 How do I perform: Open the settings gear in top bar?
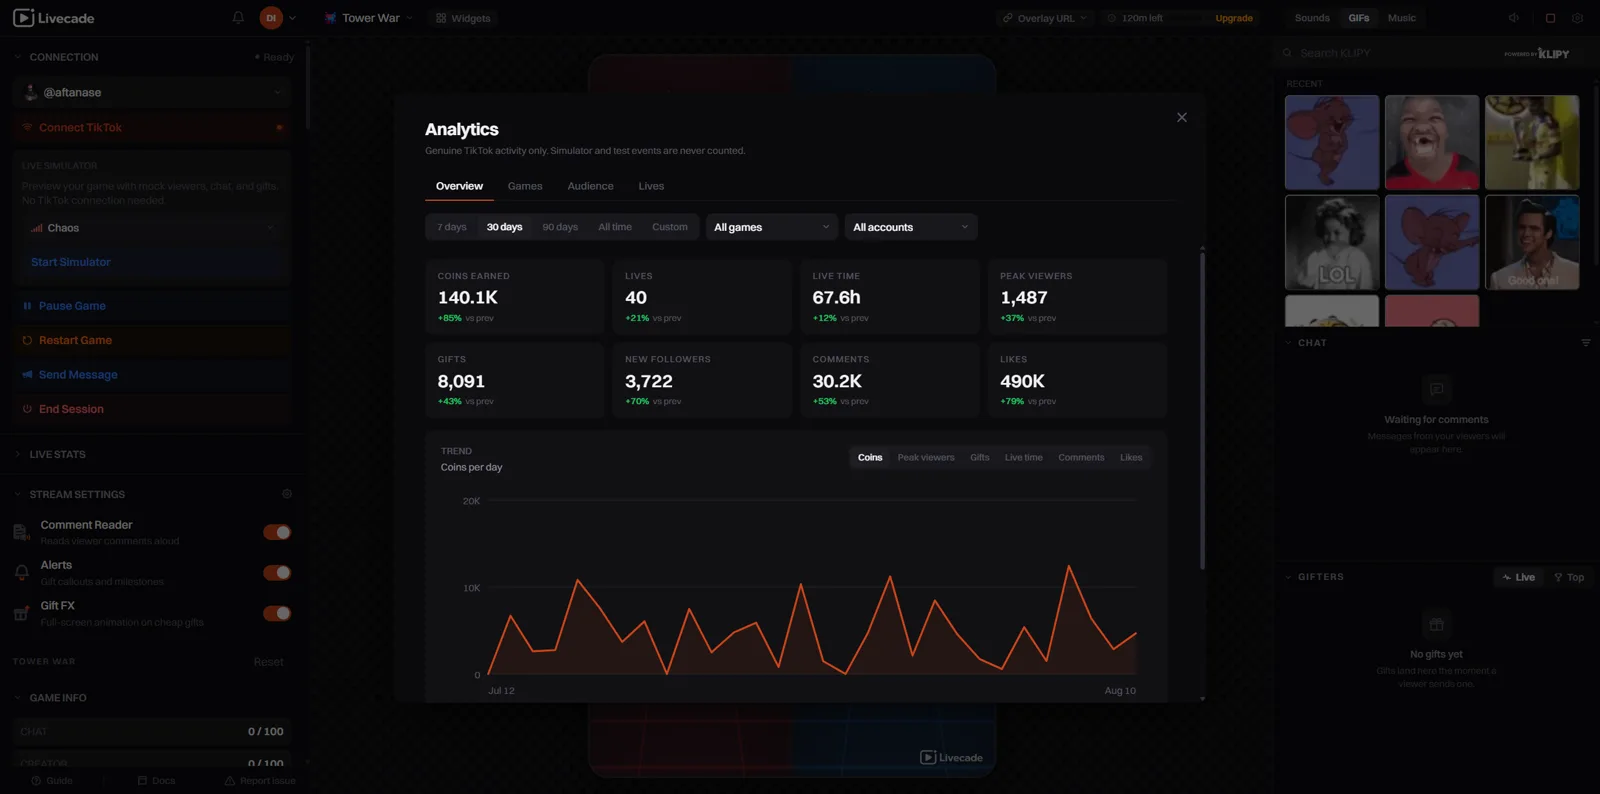(1577, 18)
